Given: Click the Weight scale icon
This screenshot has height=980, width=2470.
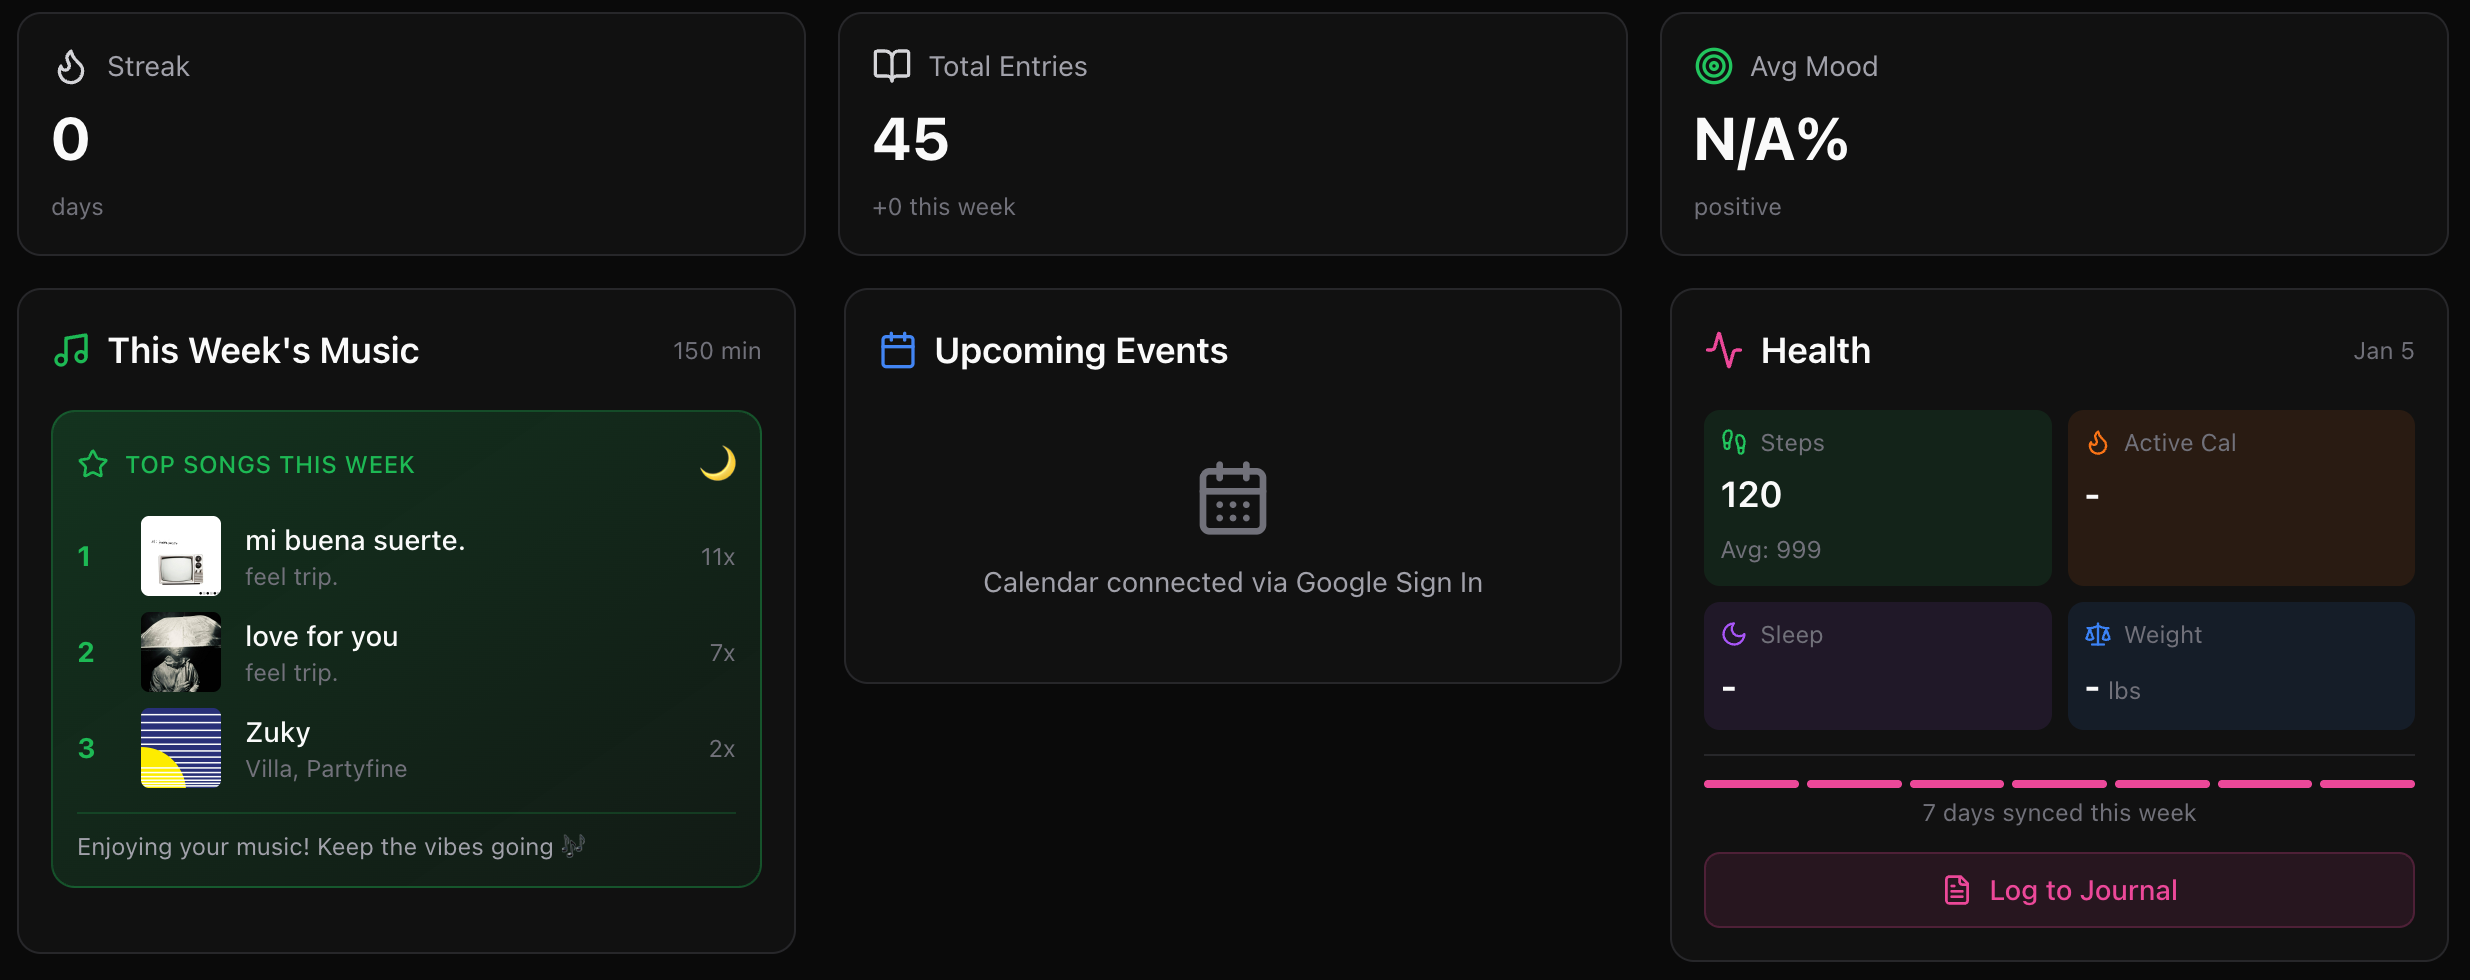Looking at the screenshot, I should coord(2097,634).
